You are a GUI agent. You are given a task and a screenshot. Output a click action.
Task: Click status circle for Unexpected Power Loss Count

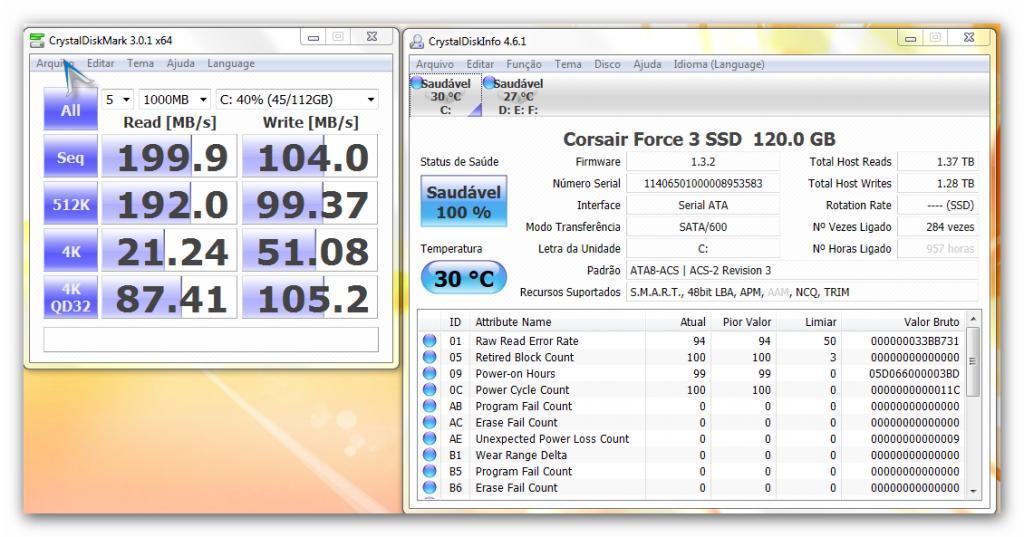tap(429, 438)
